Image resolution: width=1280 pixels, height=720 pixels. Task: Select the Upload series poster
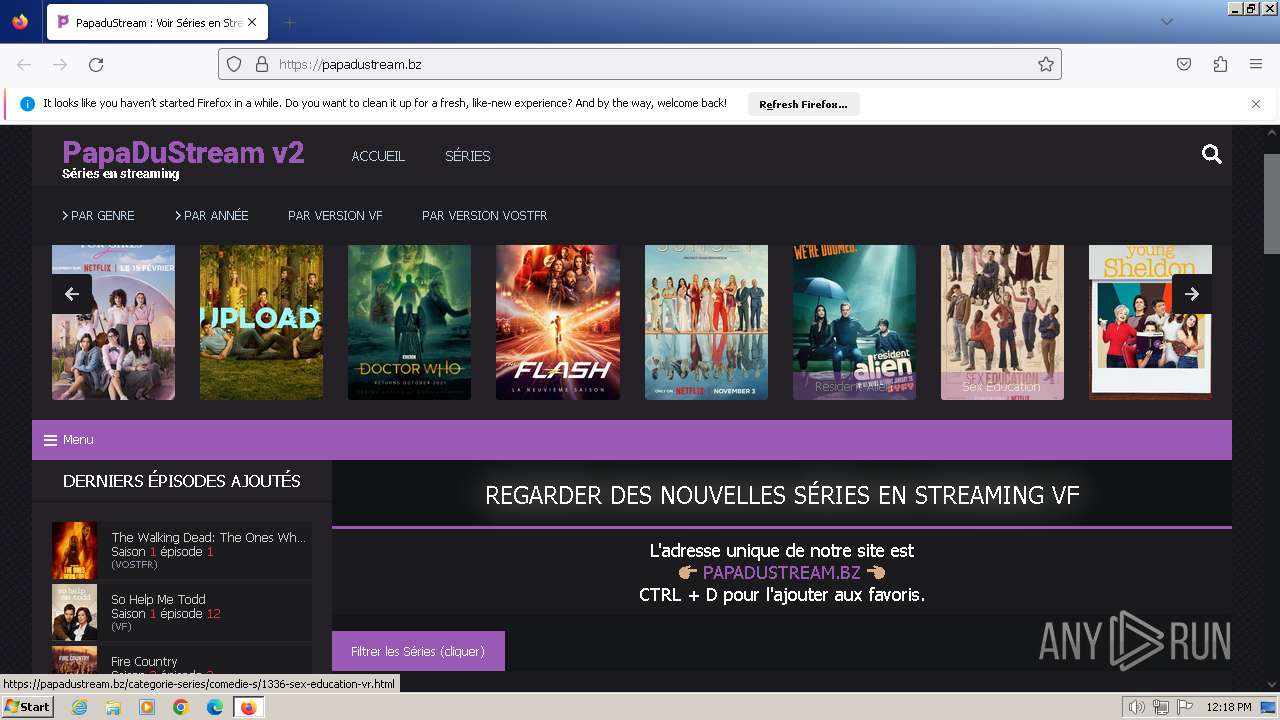(261, 322)
